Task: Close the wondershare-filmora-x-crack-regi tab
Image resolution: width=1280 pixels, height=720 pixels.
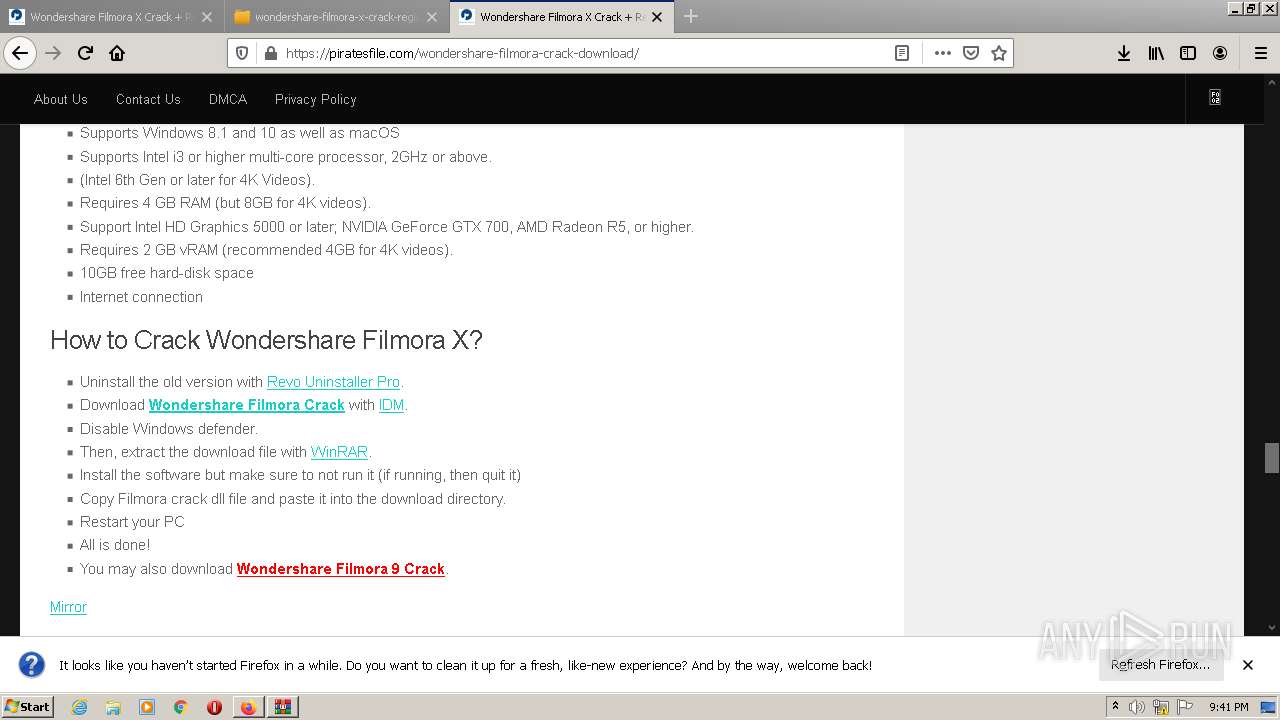Action: (432, 17)
